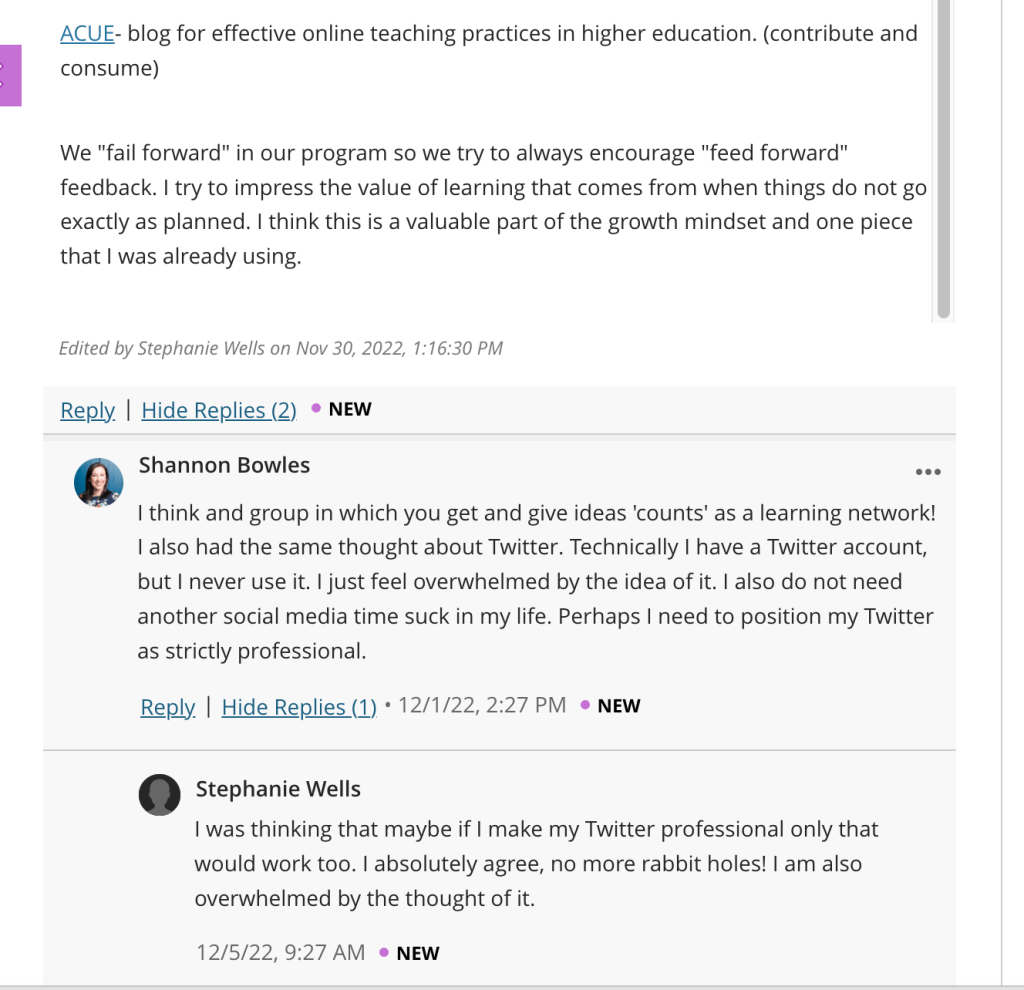Select the Shannon Bowles author name
This screenshot has width=1024, height=990.
click(x=224, y=465)
